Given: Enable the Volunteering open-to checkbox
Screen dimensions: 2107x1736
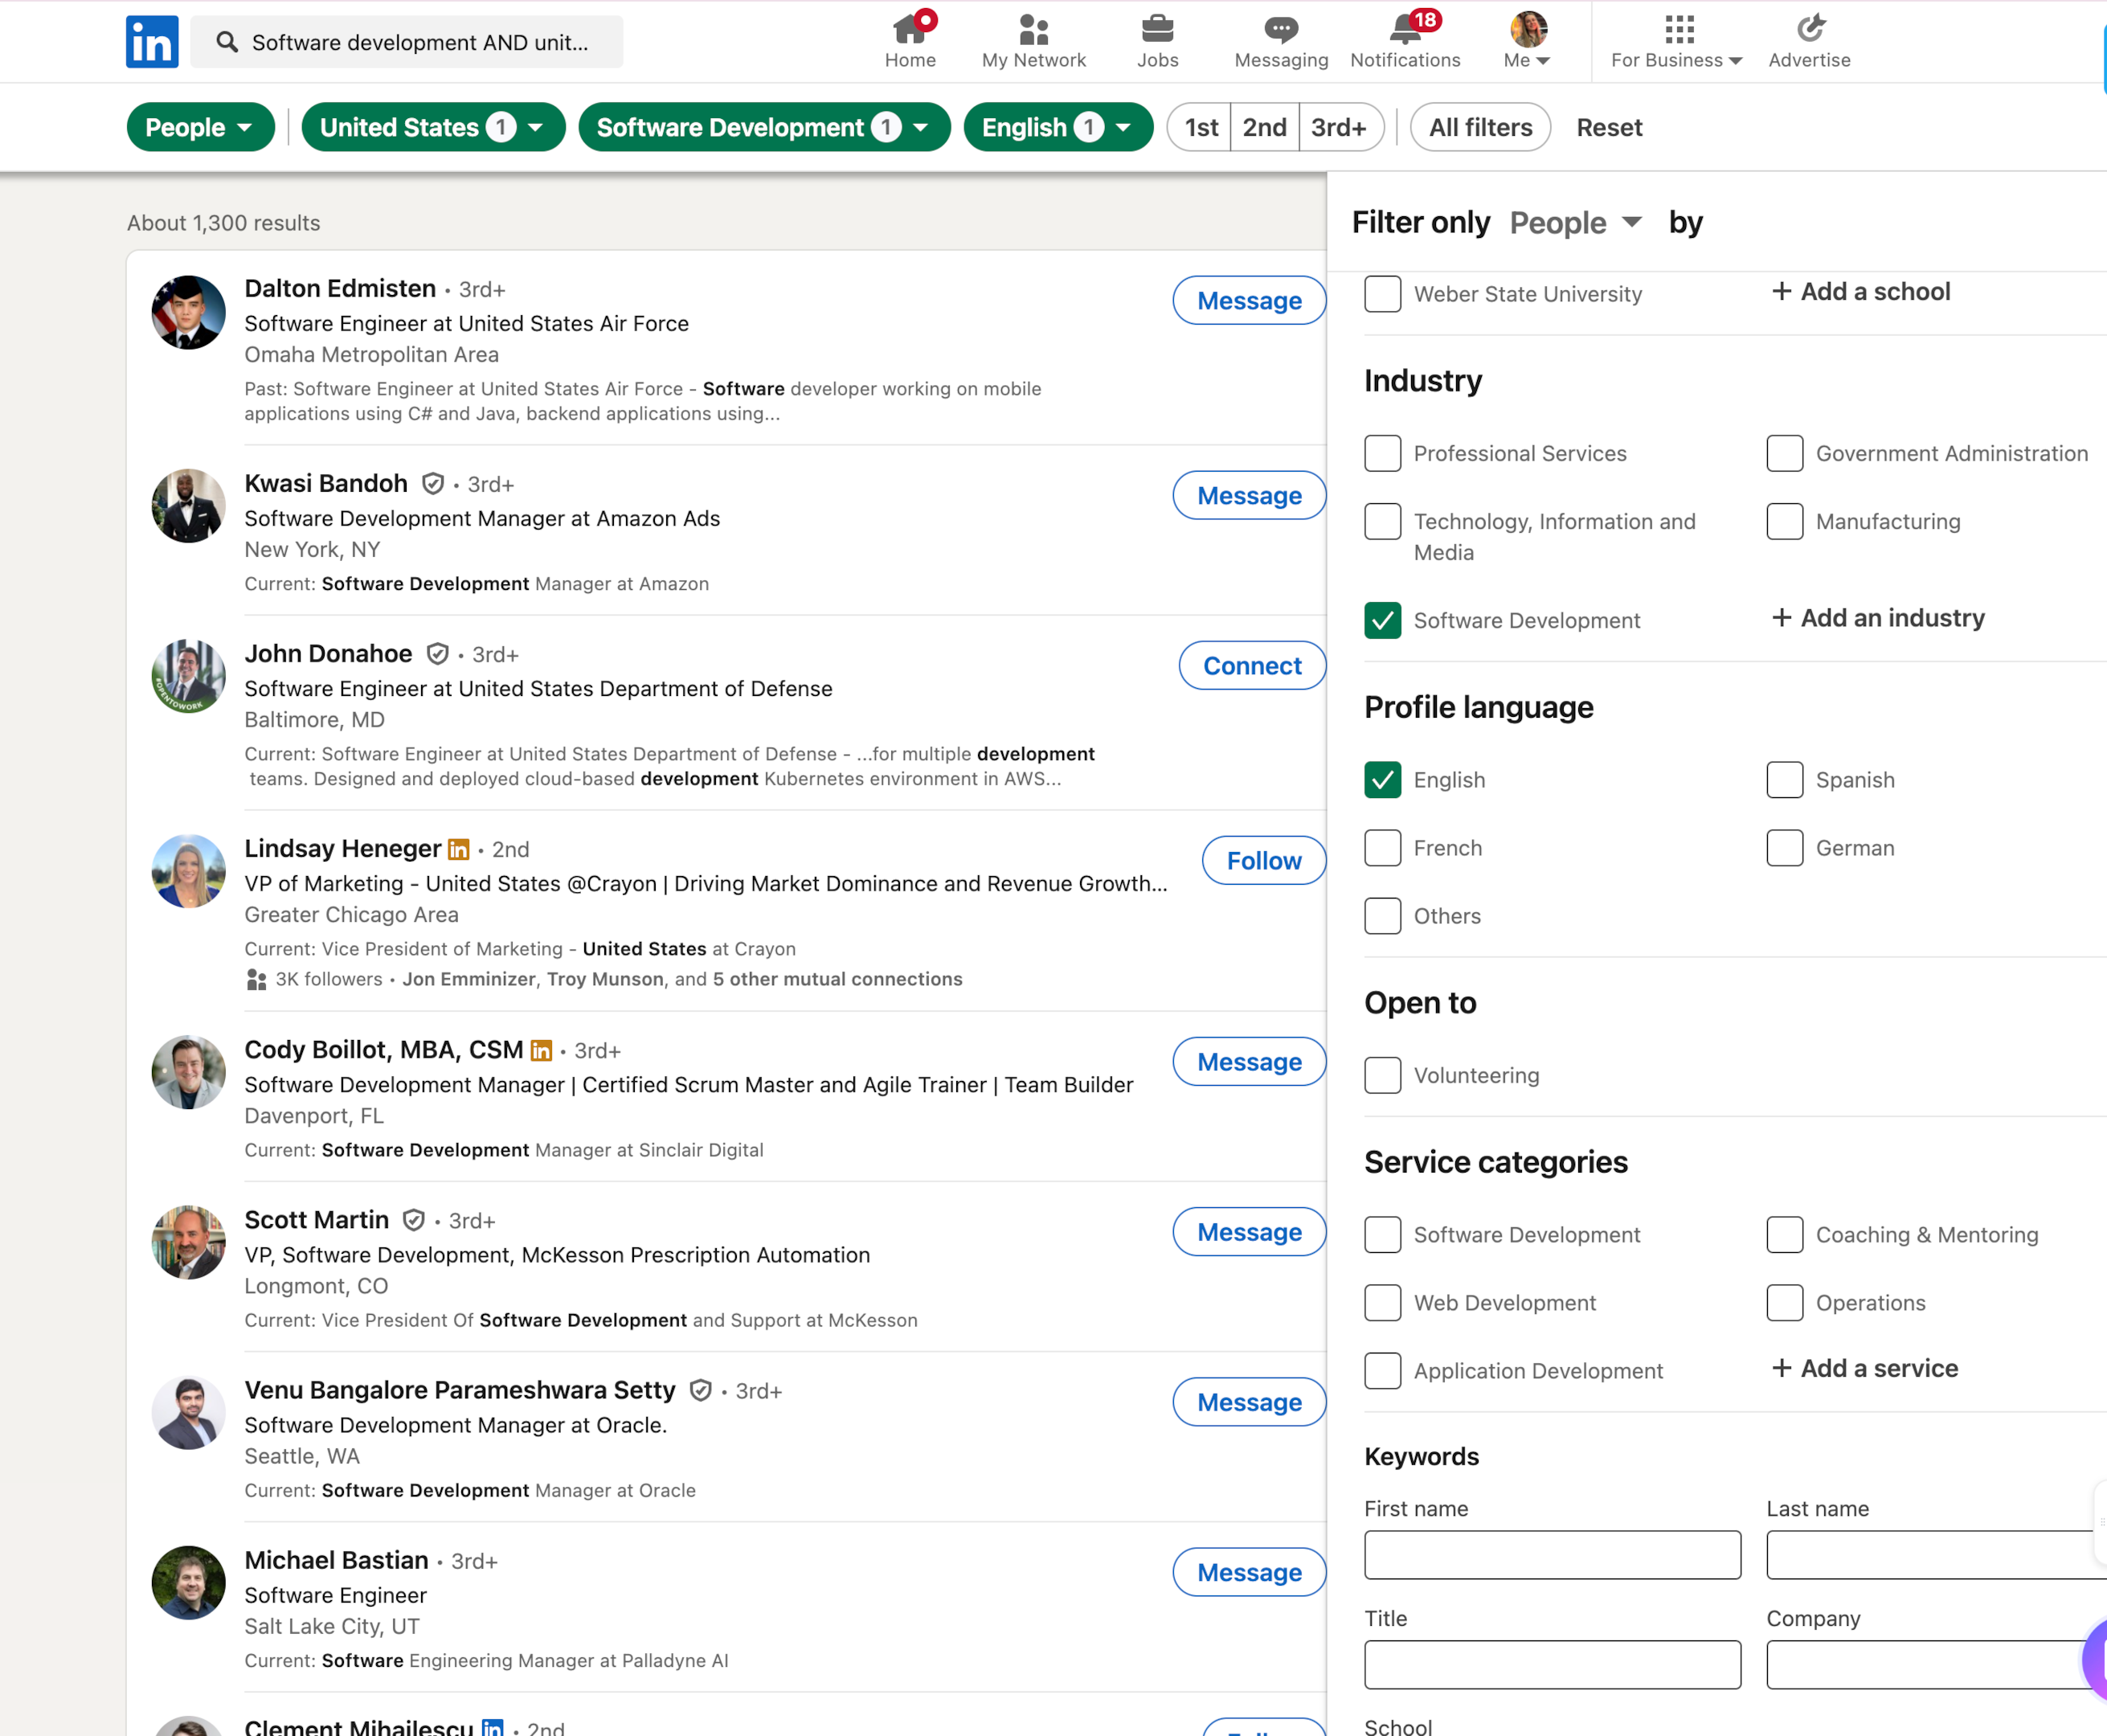Looking at the screenshot, I should [1382, 1075].
